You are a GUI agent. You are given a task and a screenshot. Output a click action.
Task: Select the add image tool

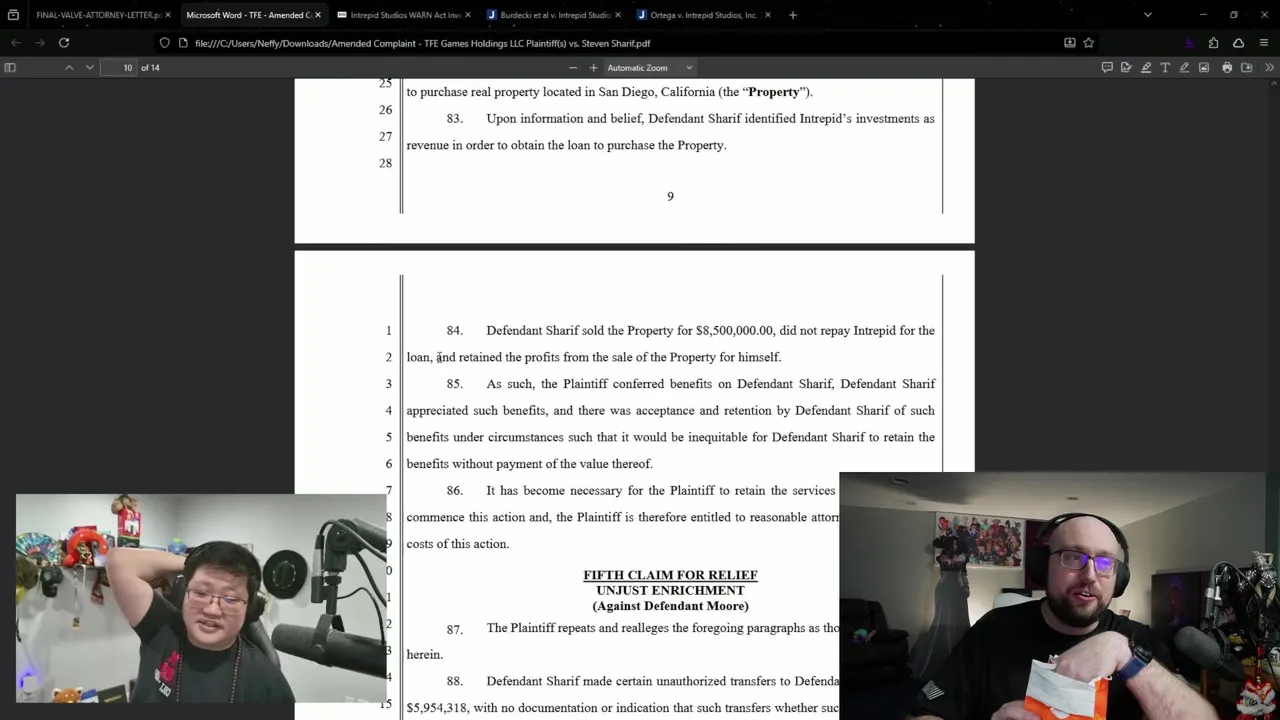[1204, 68]
